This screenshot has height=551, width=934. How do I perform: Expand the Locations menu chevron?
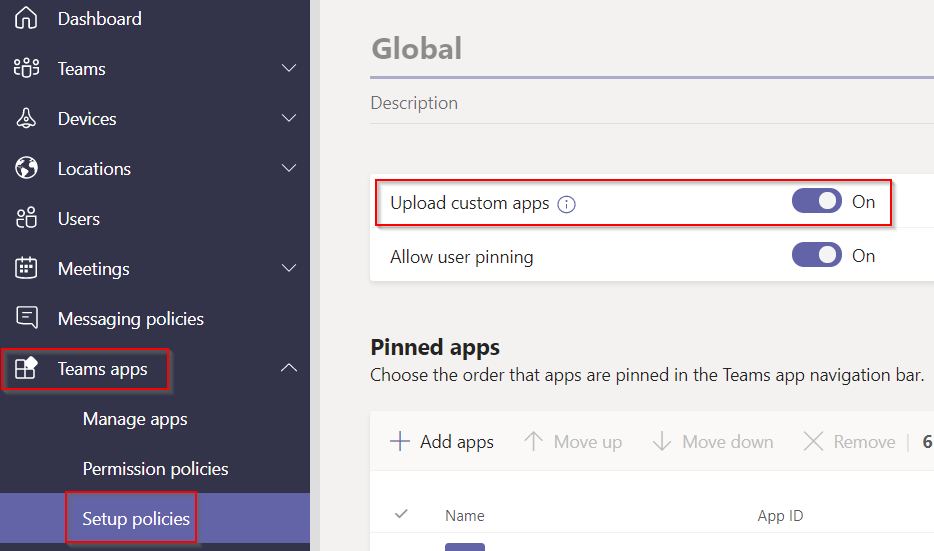click(x=289, y=168)
